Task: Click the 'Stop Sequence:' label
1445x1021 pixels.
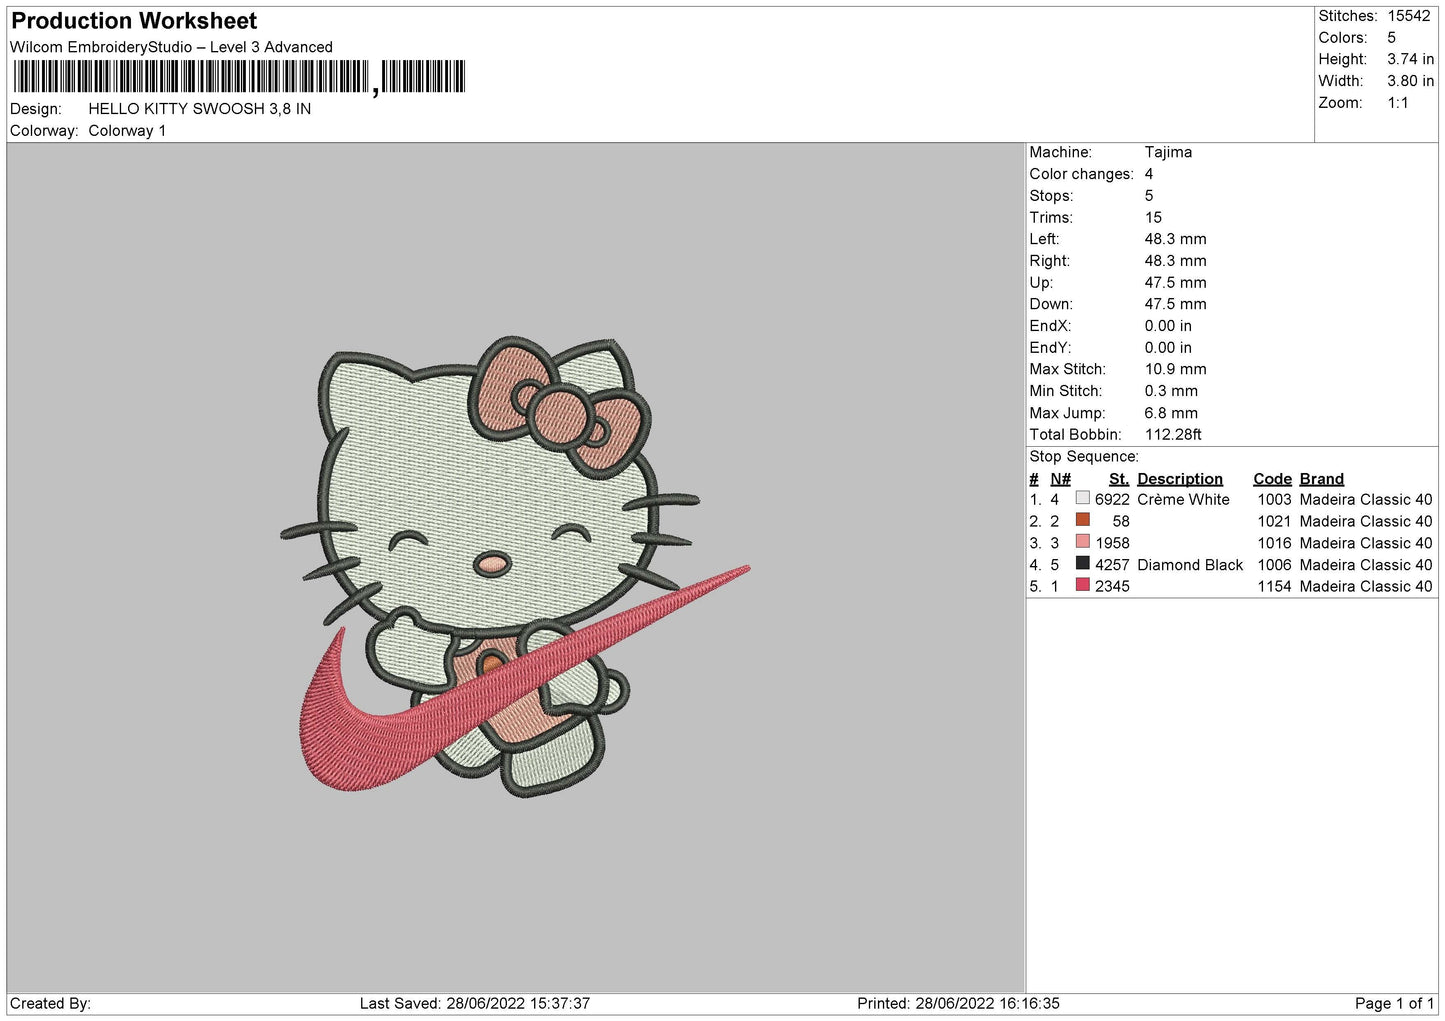Action: [x=1084, y=457]
